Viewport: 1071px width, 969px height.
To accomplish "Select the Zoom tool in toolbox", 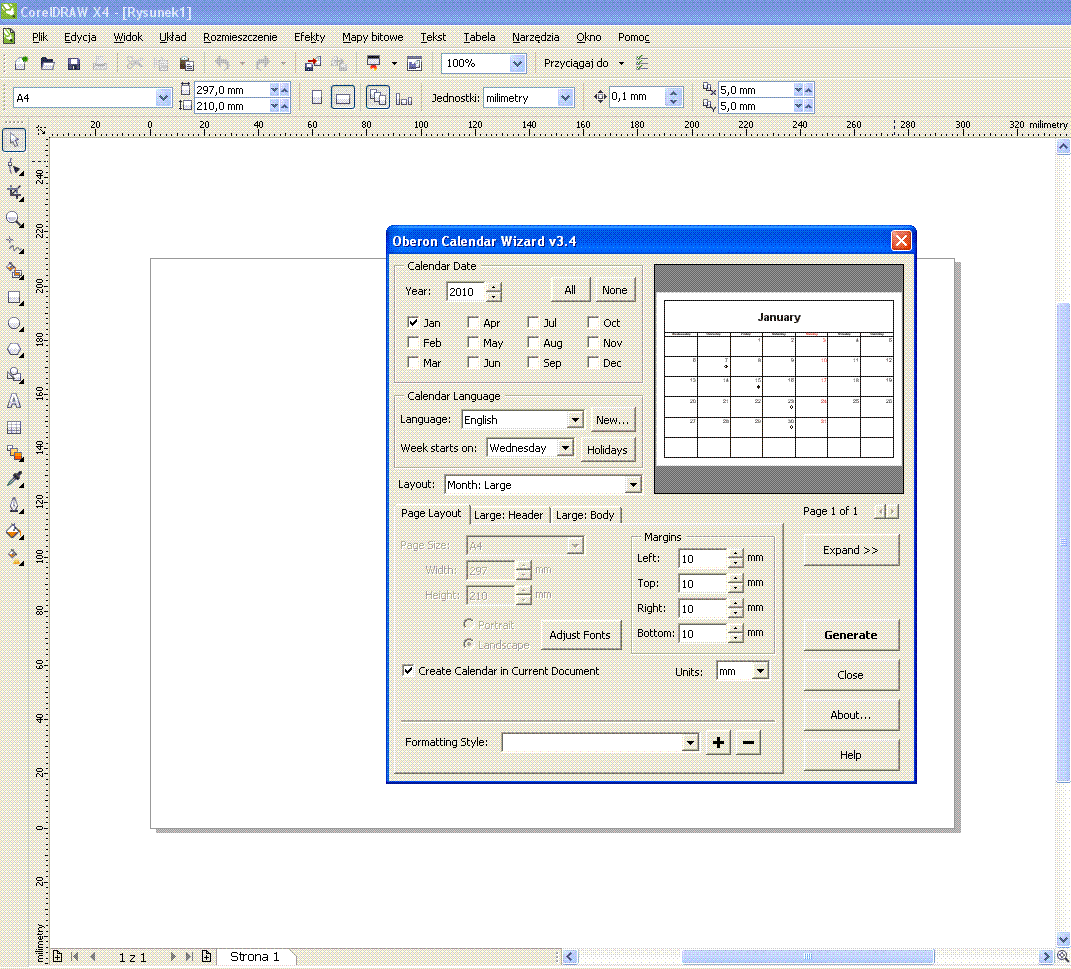I will click(14, 218).
